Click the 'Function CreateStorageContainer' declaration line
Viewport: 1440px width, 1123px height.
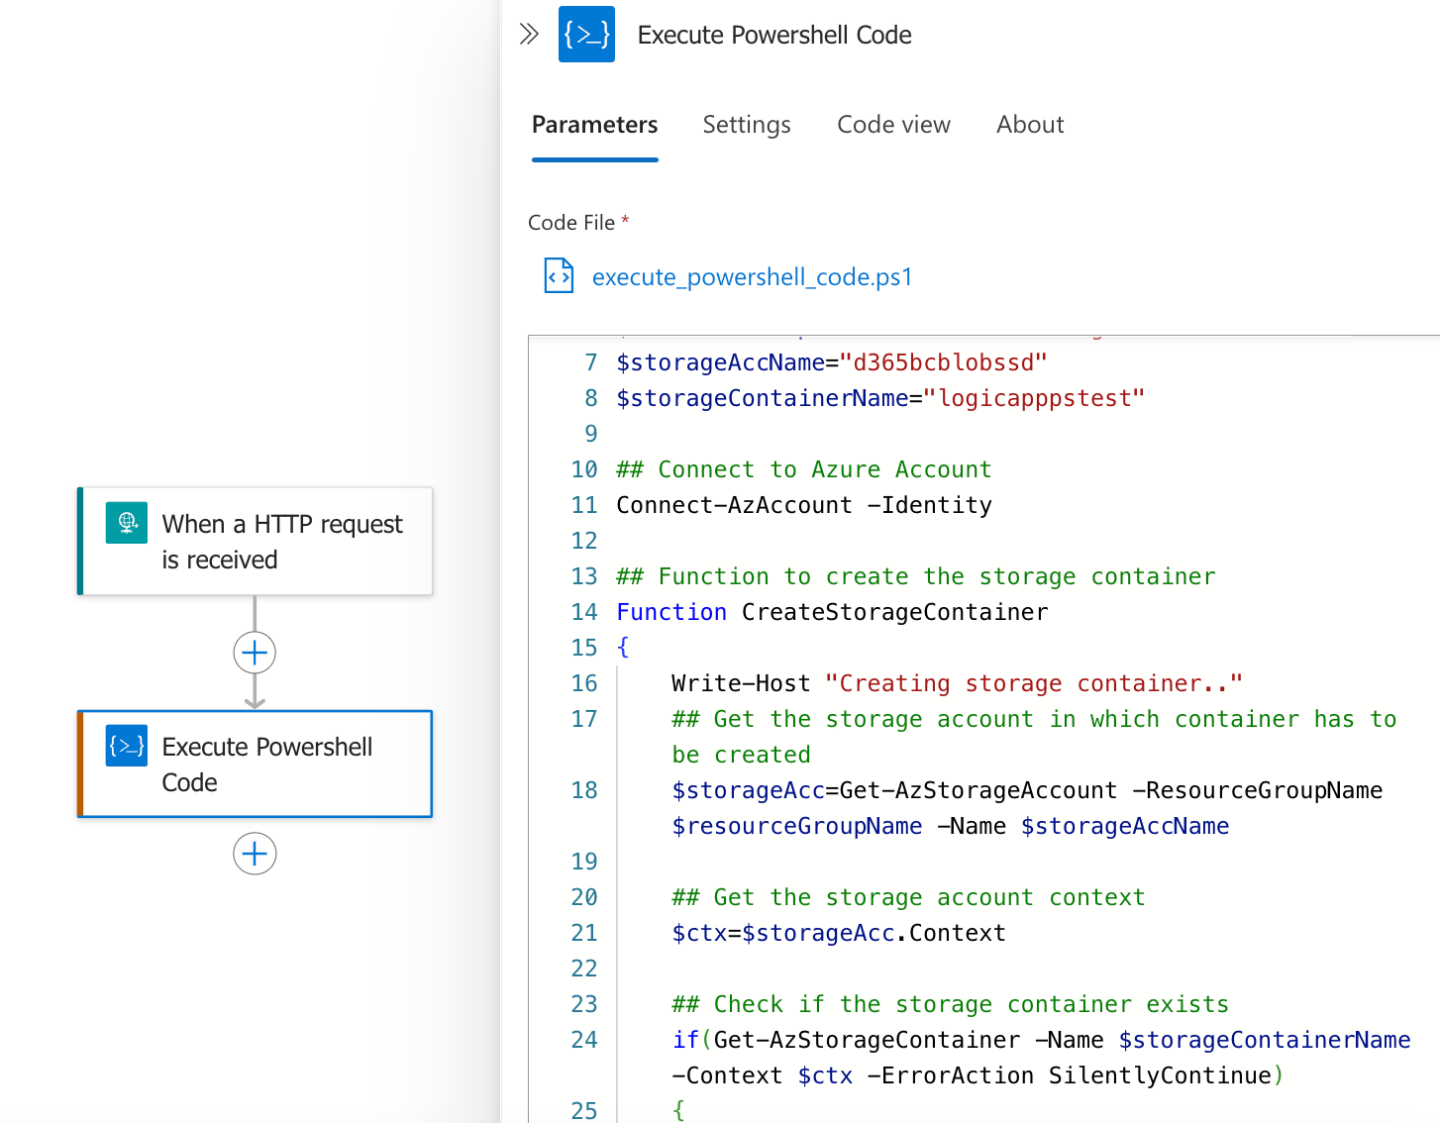832,612
